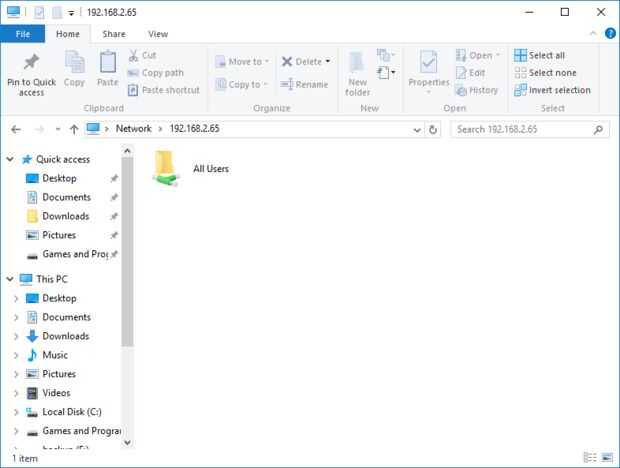Collapse the This PC tree node
620x468 pixels.
[x=10, y=279]
